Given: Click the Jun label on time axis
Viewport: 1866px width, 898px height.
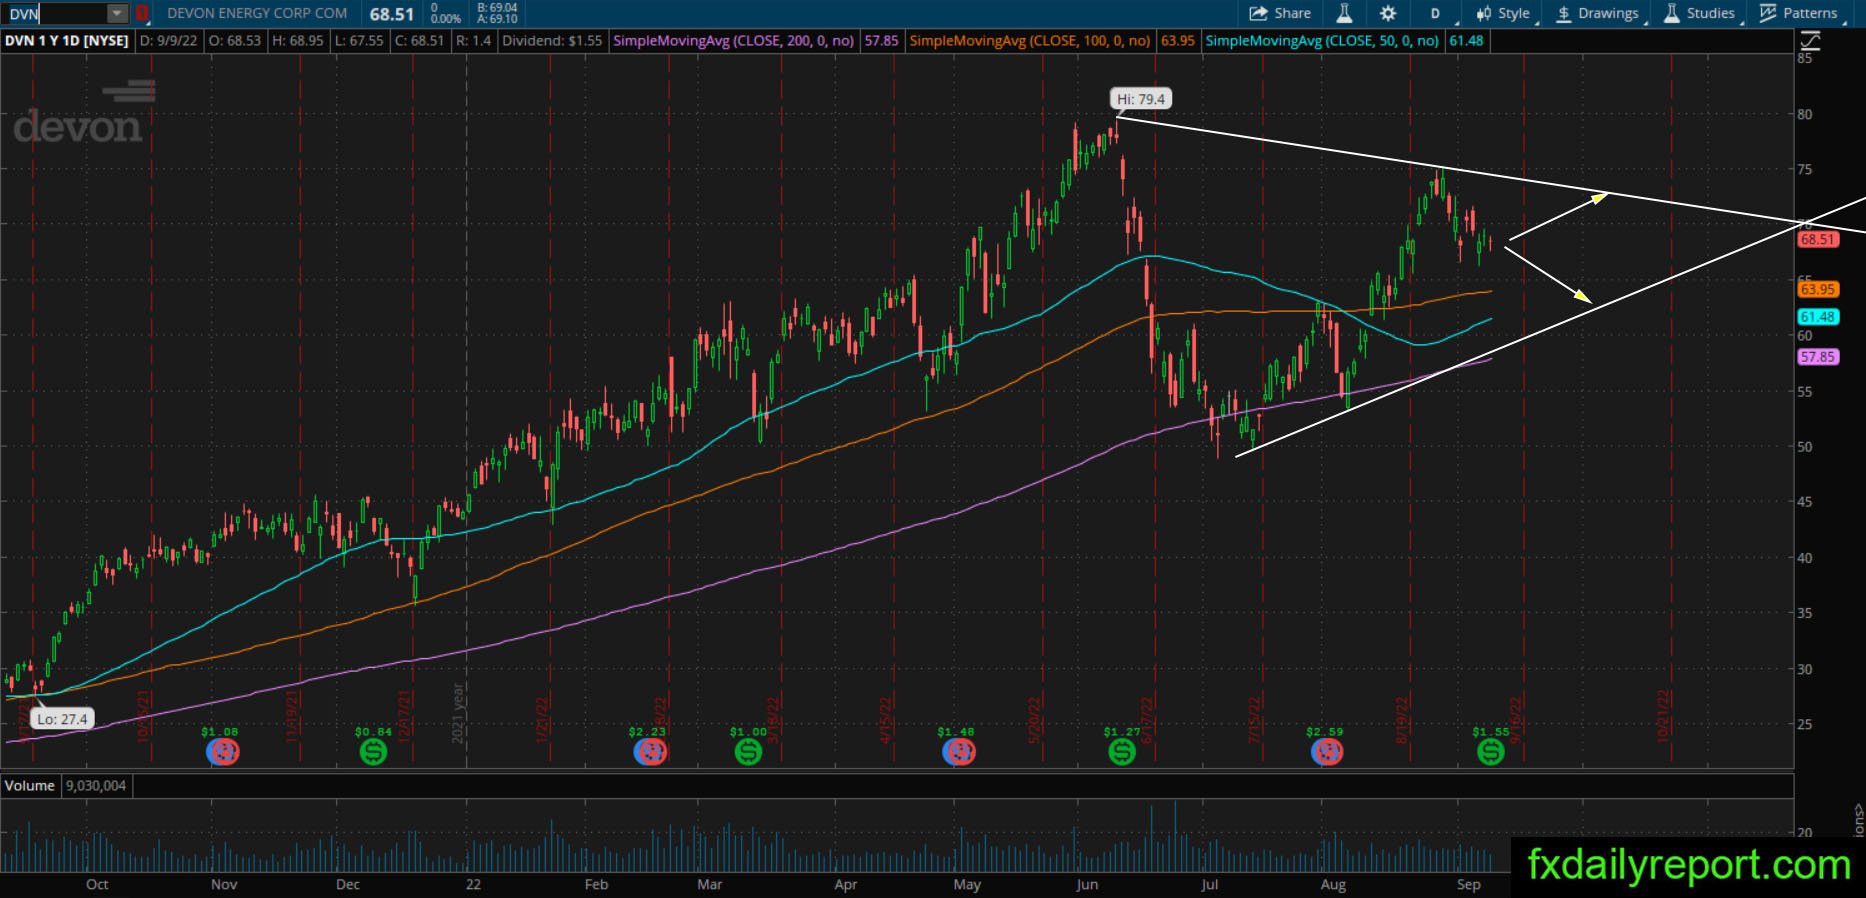Looking at the screenshot, I should [1087, 884].
